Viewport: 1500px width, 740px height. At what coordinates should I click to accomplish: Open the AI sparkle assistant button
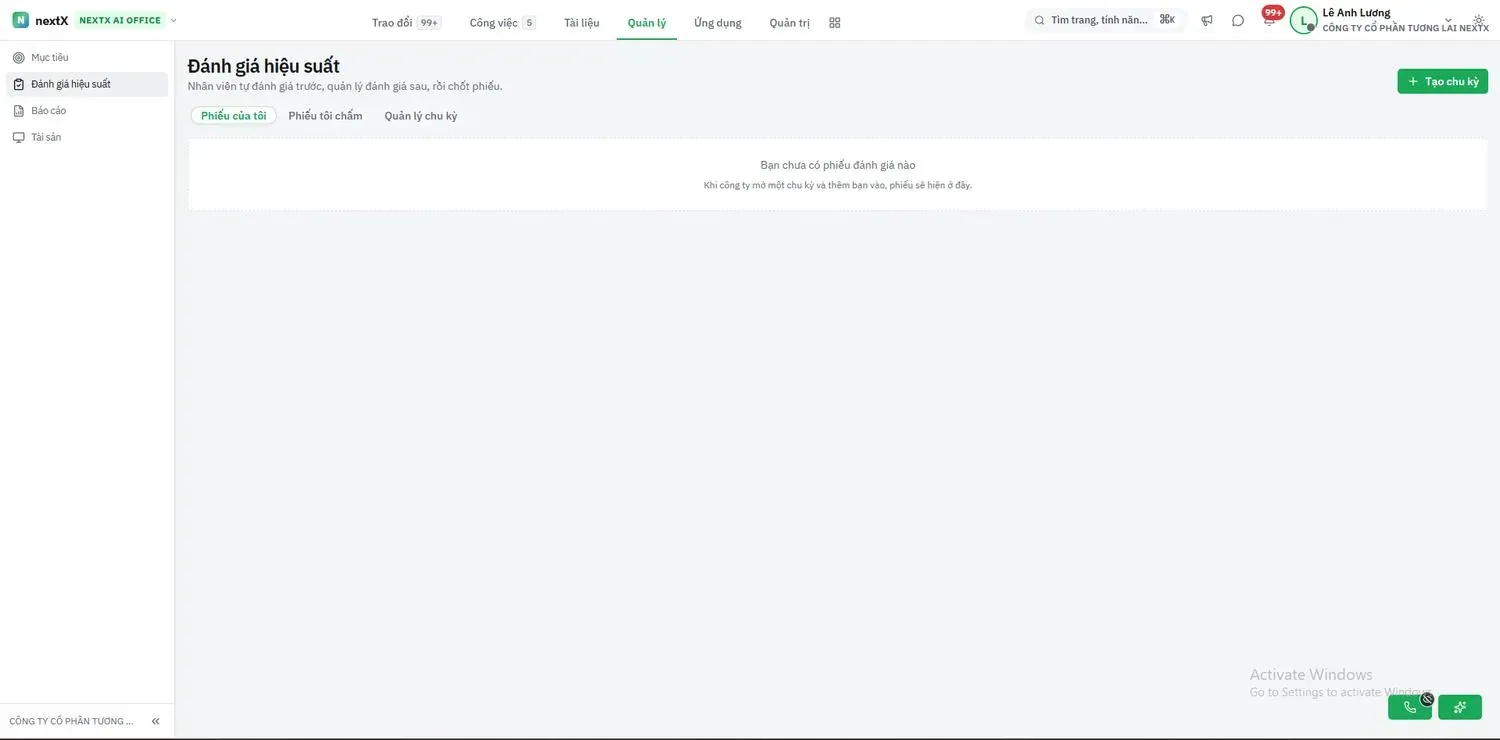pyautogui.click(x=1460, y=707)
